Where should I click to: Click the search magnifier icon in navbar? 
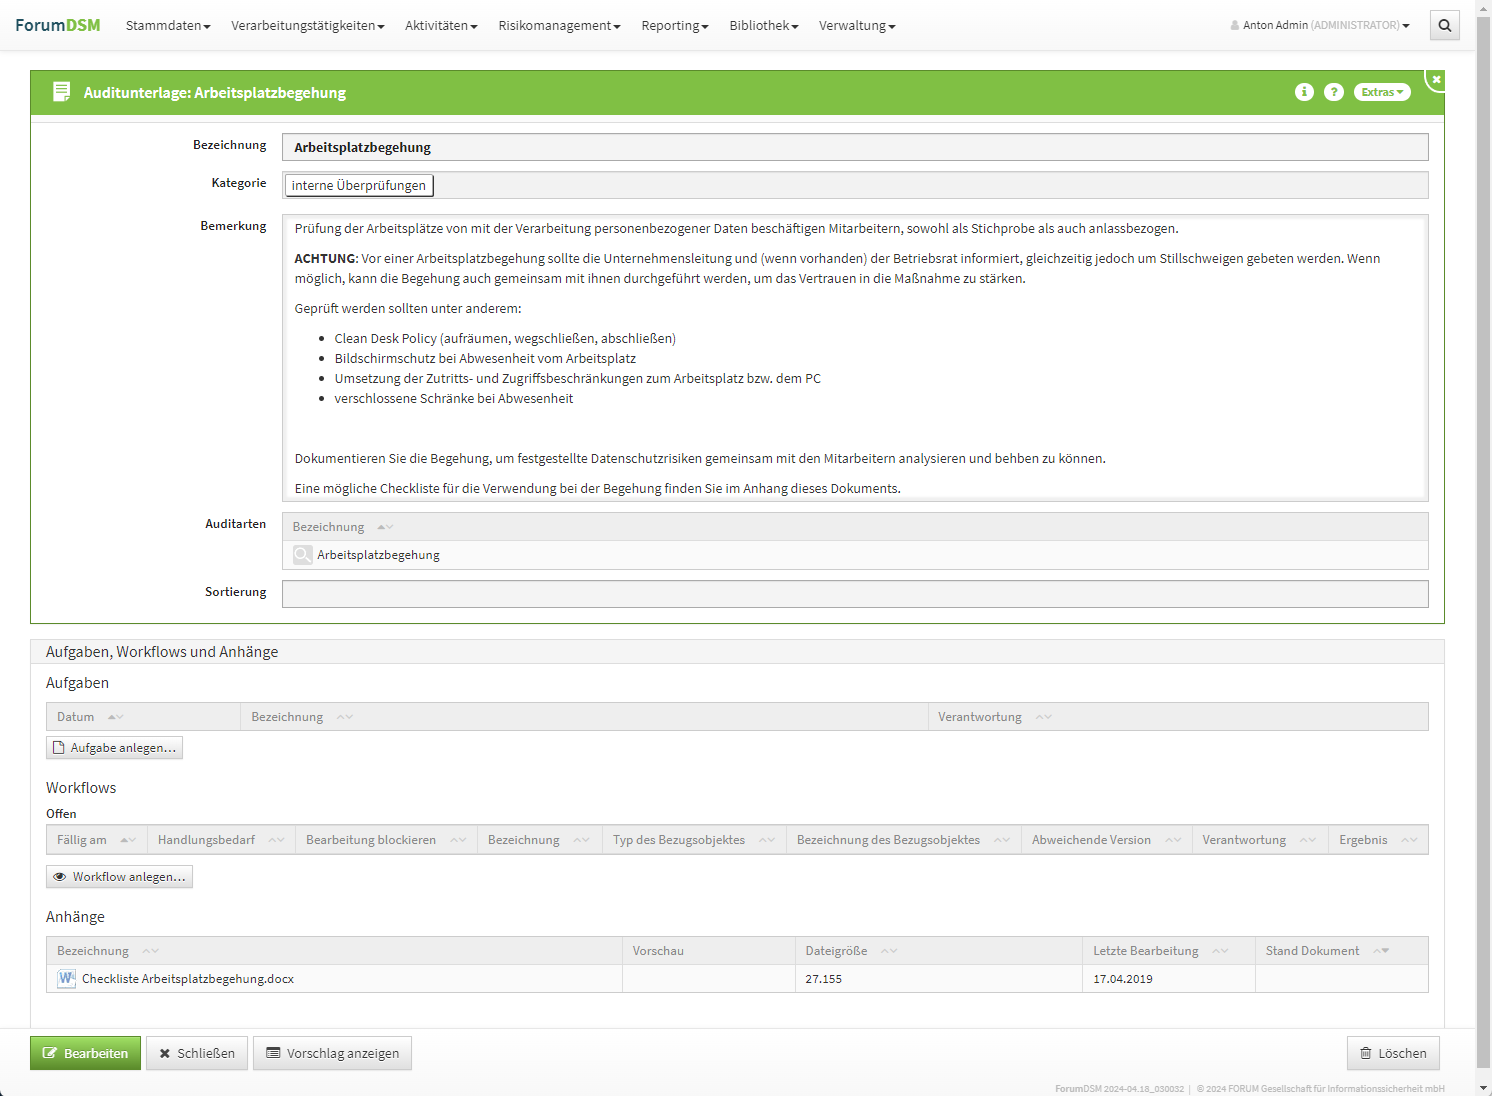[x=1444, y=26]
